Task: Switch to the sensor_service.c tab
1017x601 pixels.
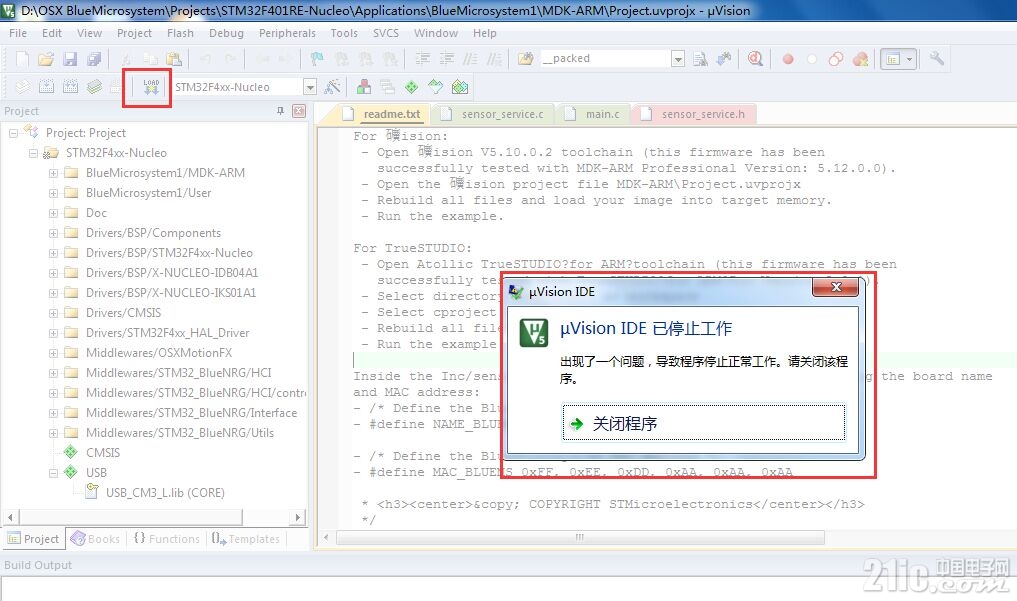Action: tap(494, 114)
